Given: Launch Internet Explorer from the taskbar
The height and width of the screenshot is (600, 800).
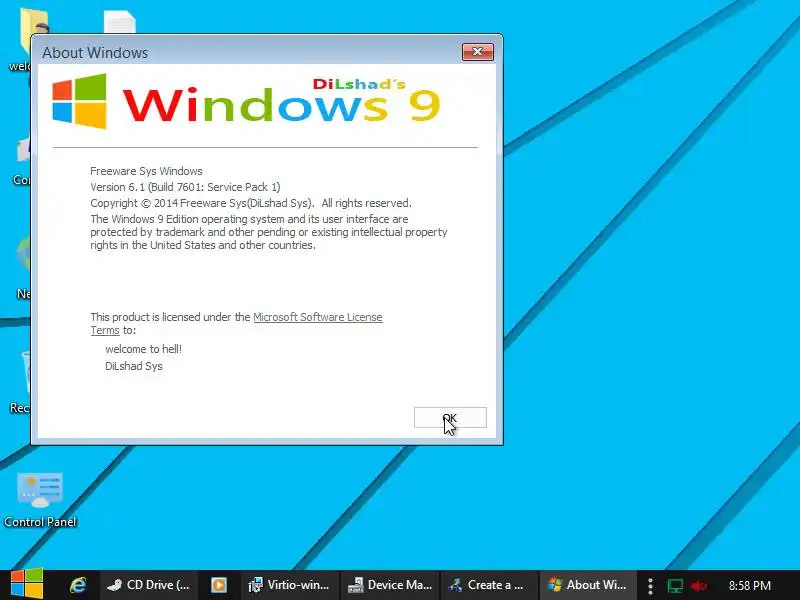Looking at the screenshot, I should tap(78, 585).
